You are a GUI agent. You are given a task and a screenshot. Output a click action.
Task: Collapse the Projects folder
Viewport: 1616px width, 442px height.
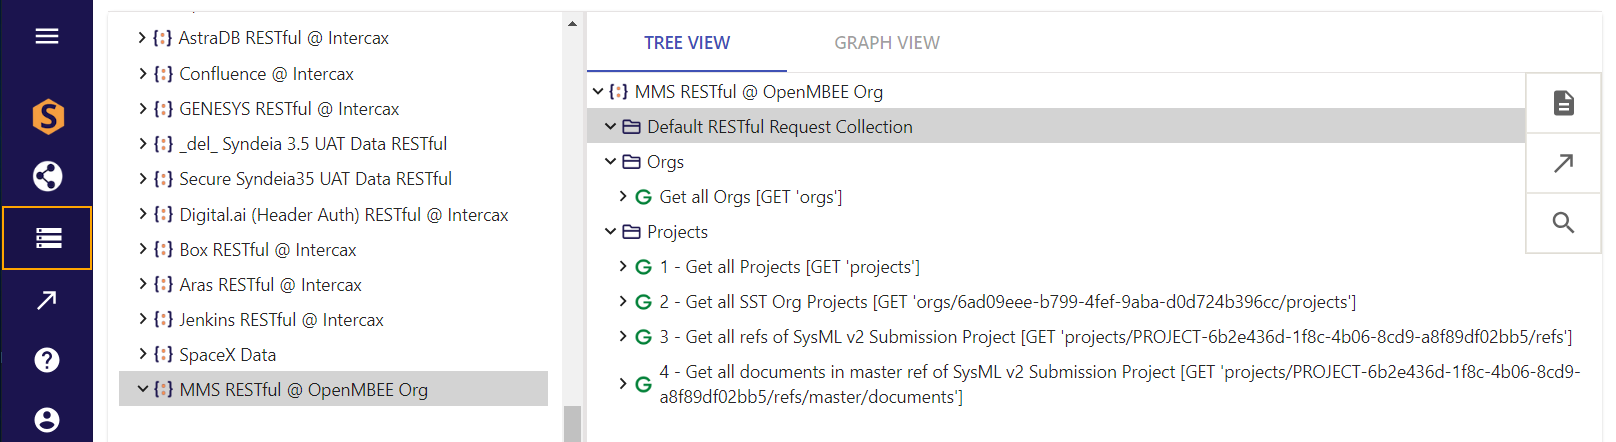point(610,232)
